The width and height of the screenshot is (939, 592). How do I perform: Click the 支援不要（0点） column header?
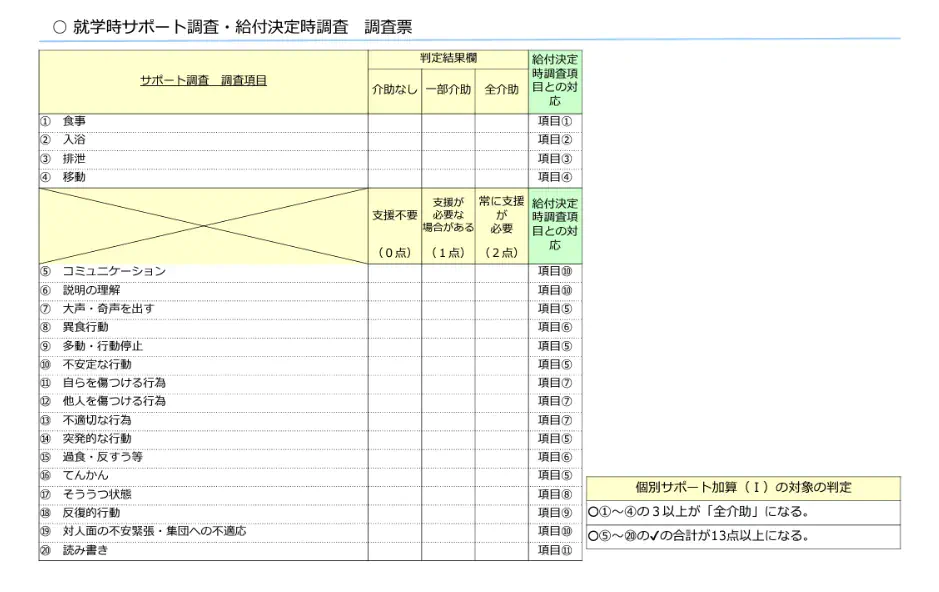[394, 227]
